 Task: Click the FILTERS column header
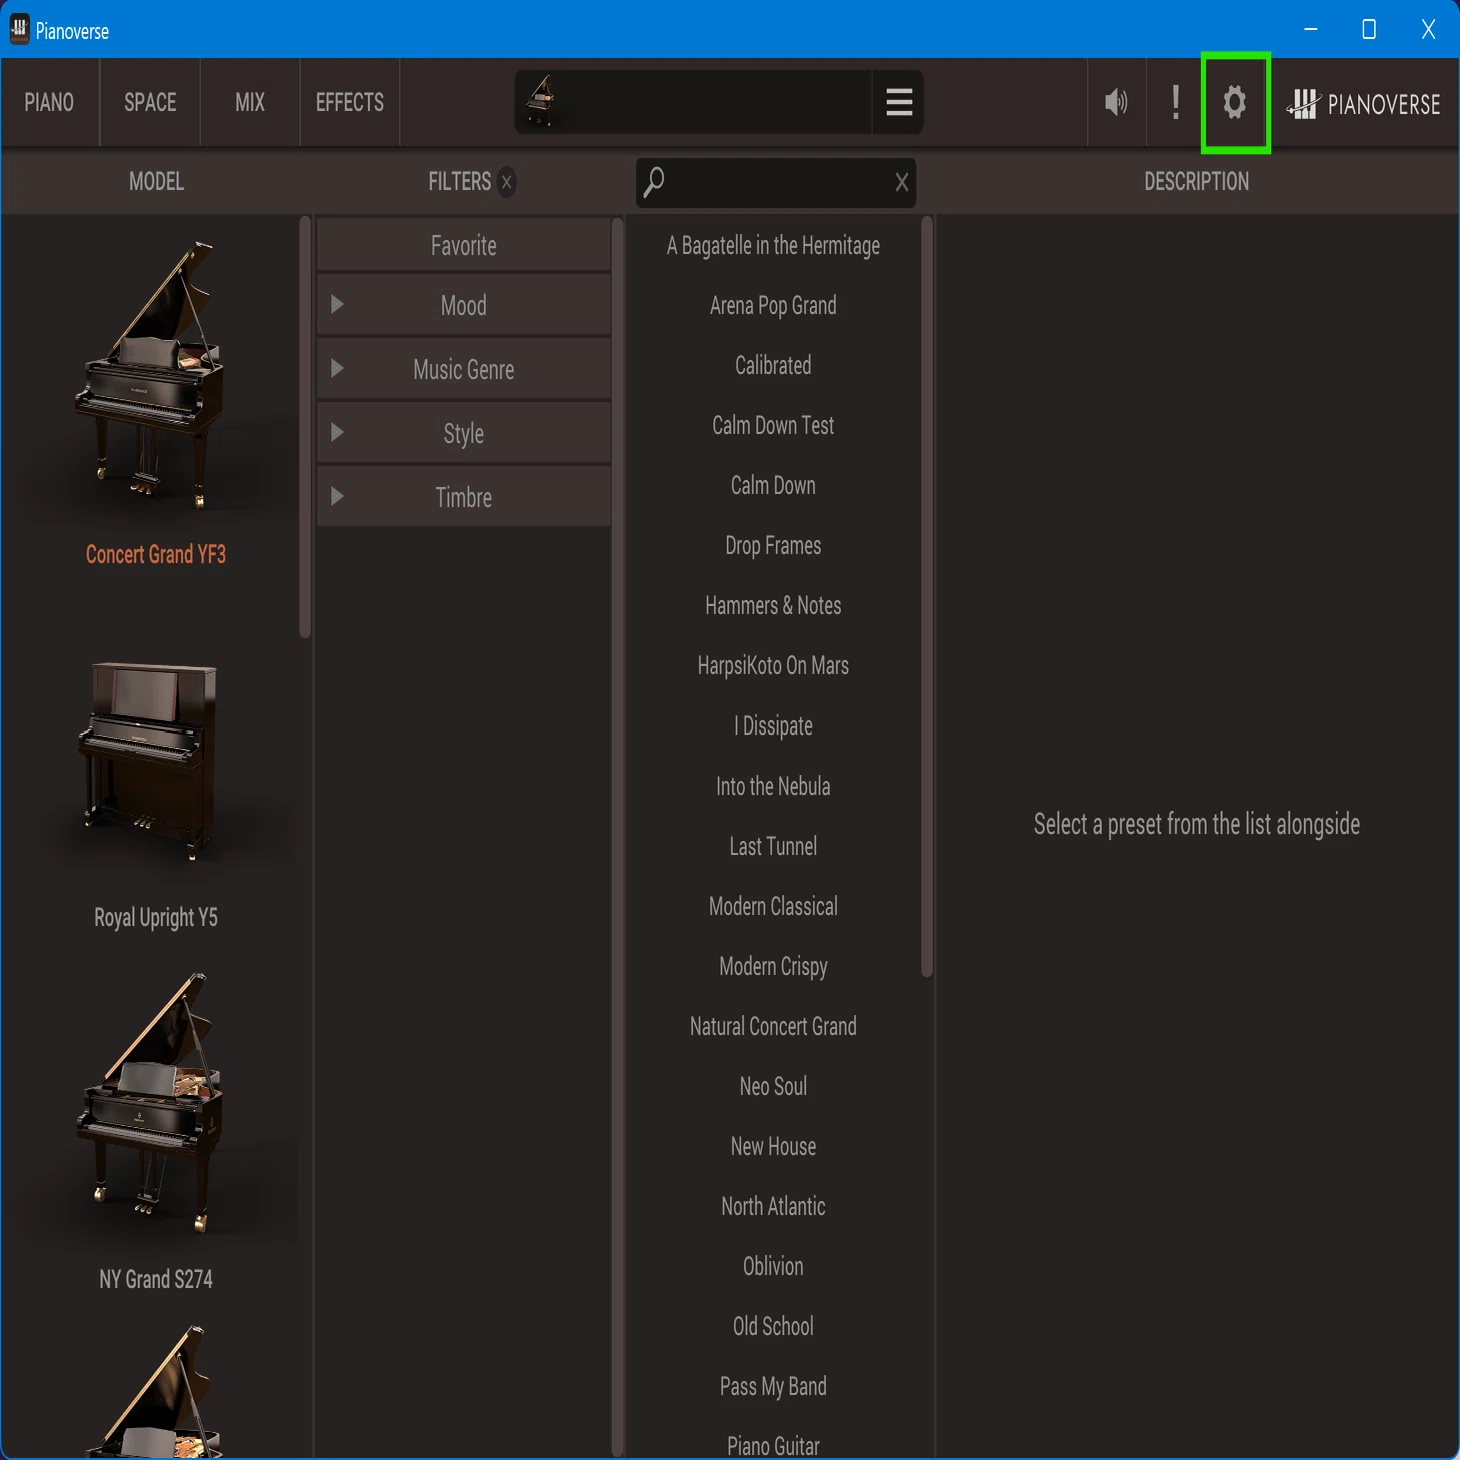pyautogui.click(x=460, y=182)
